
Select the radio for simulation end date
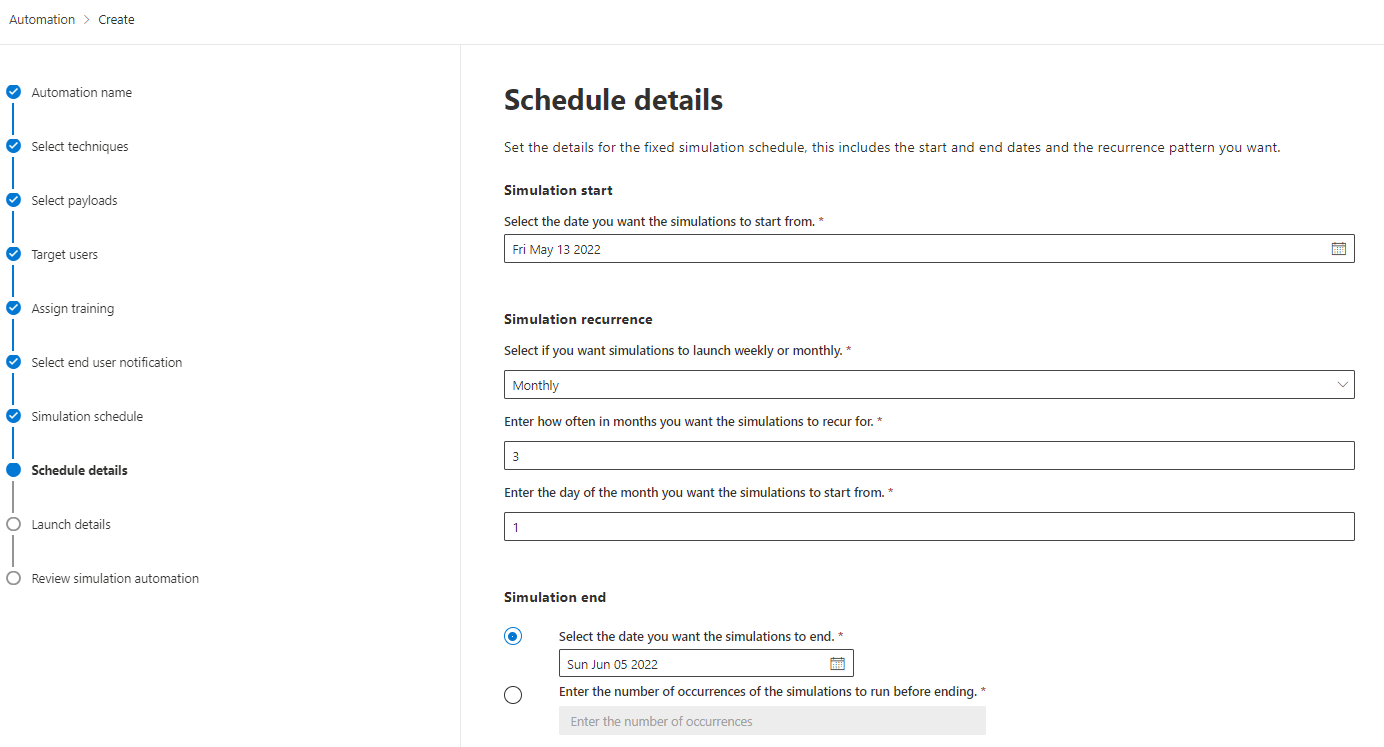(x=513, y=635)
